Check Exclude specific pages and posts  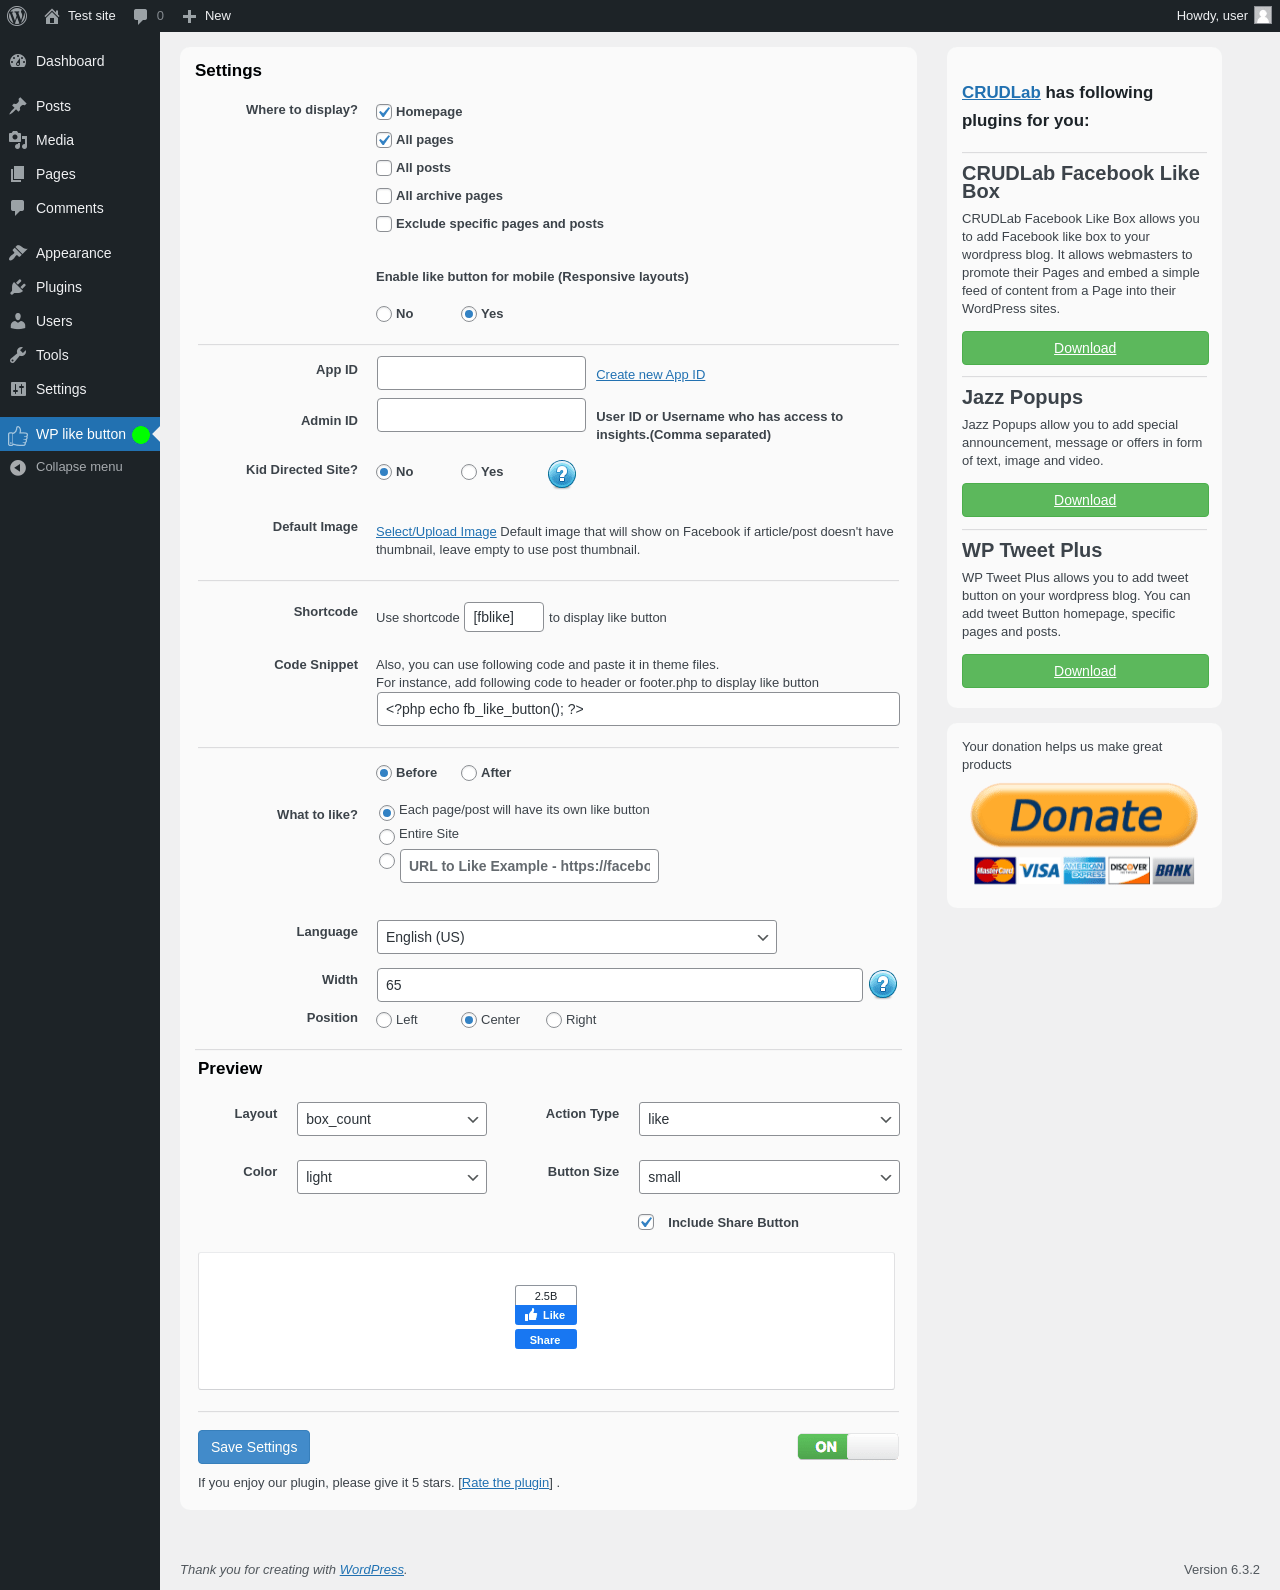tap(384, 224)
